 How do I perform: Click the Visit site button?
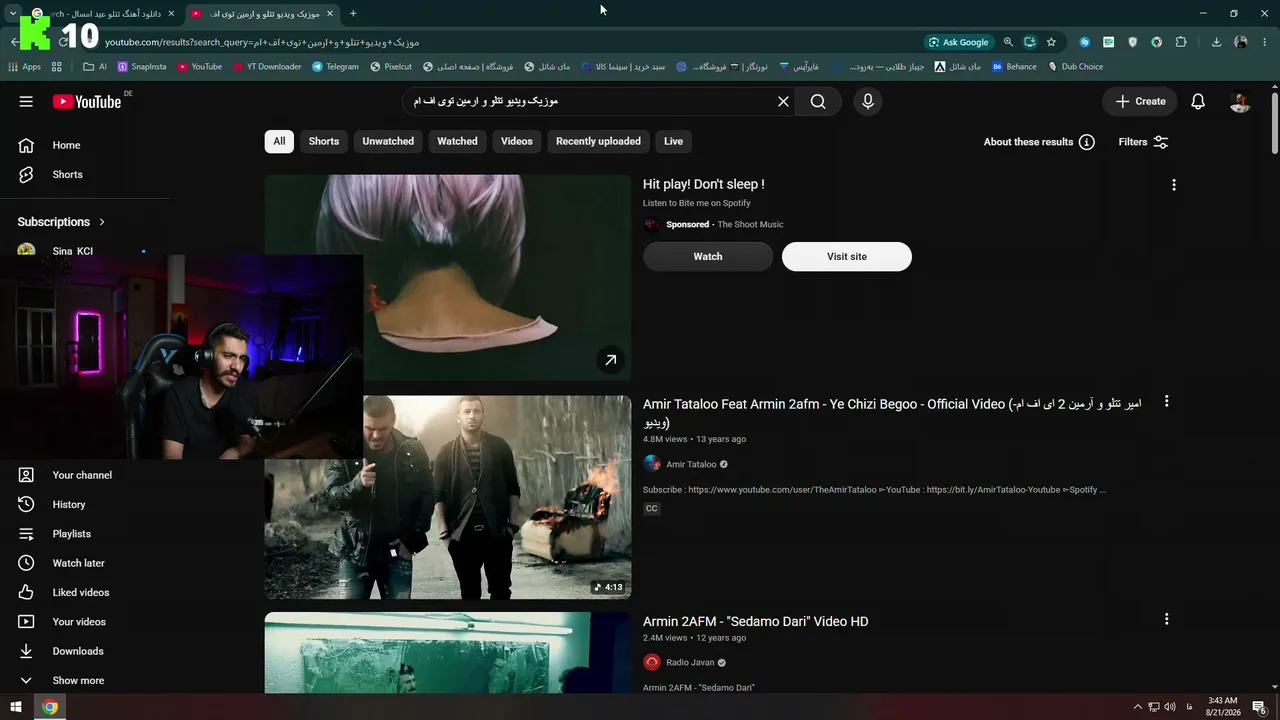click(x=847, y=257)
